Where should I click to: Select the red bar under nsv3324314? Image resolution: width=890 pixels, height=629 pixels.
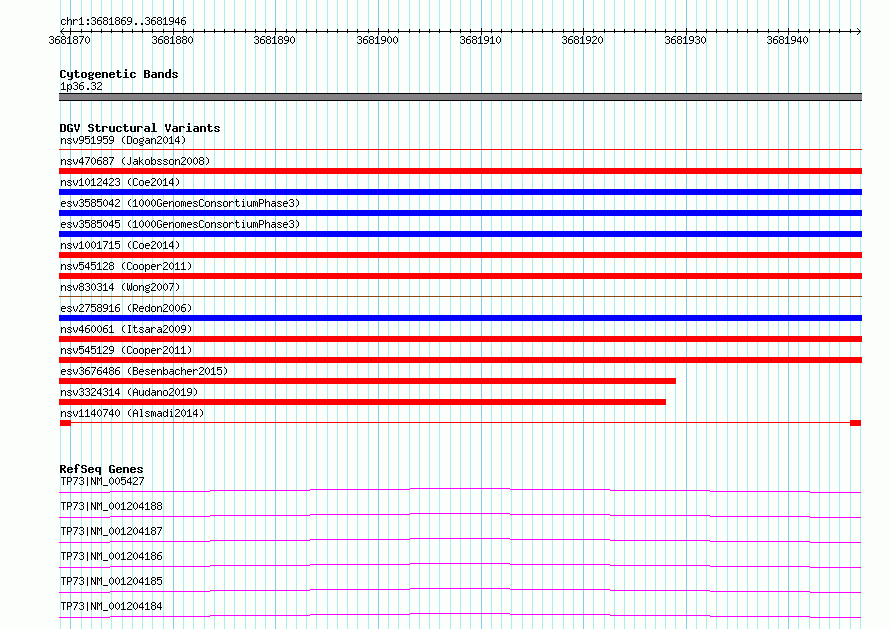click(362, 402)
